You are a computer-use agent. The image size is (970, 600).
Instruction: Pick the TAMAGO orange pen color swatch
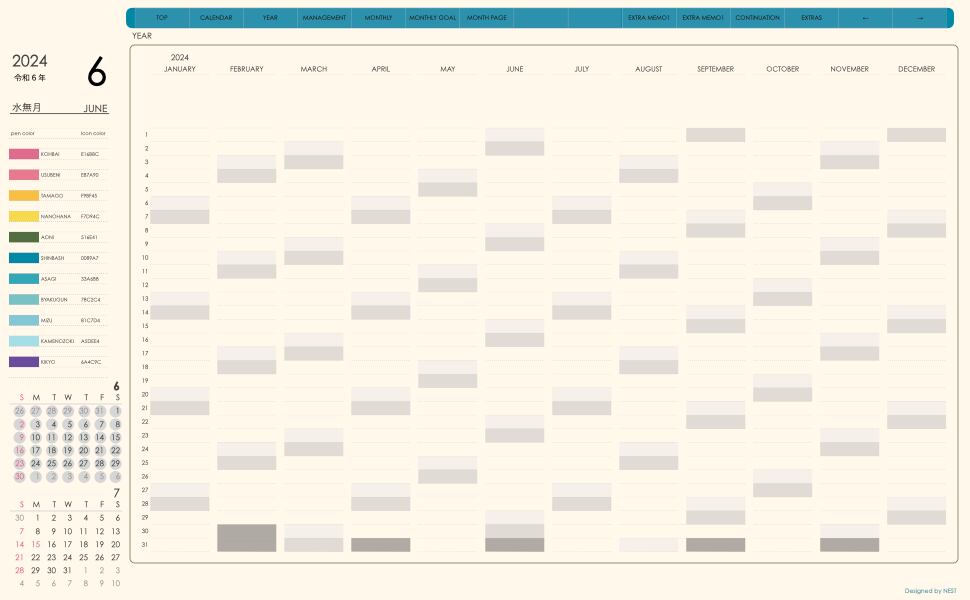[x=24, y=195]
